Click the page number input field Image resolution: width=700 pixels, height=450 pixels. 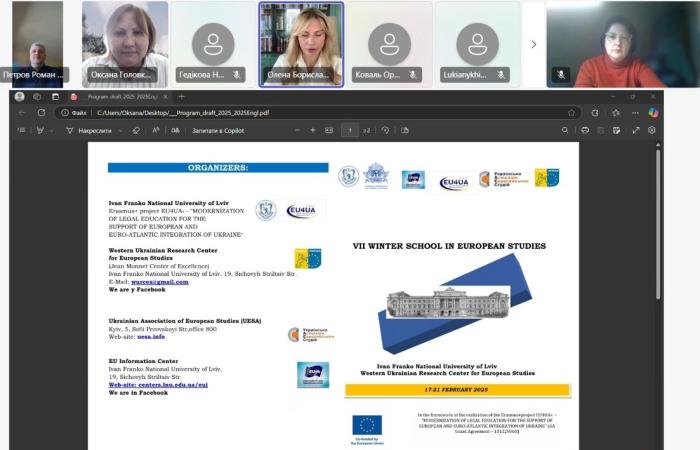[x=350, y=130]
